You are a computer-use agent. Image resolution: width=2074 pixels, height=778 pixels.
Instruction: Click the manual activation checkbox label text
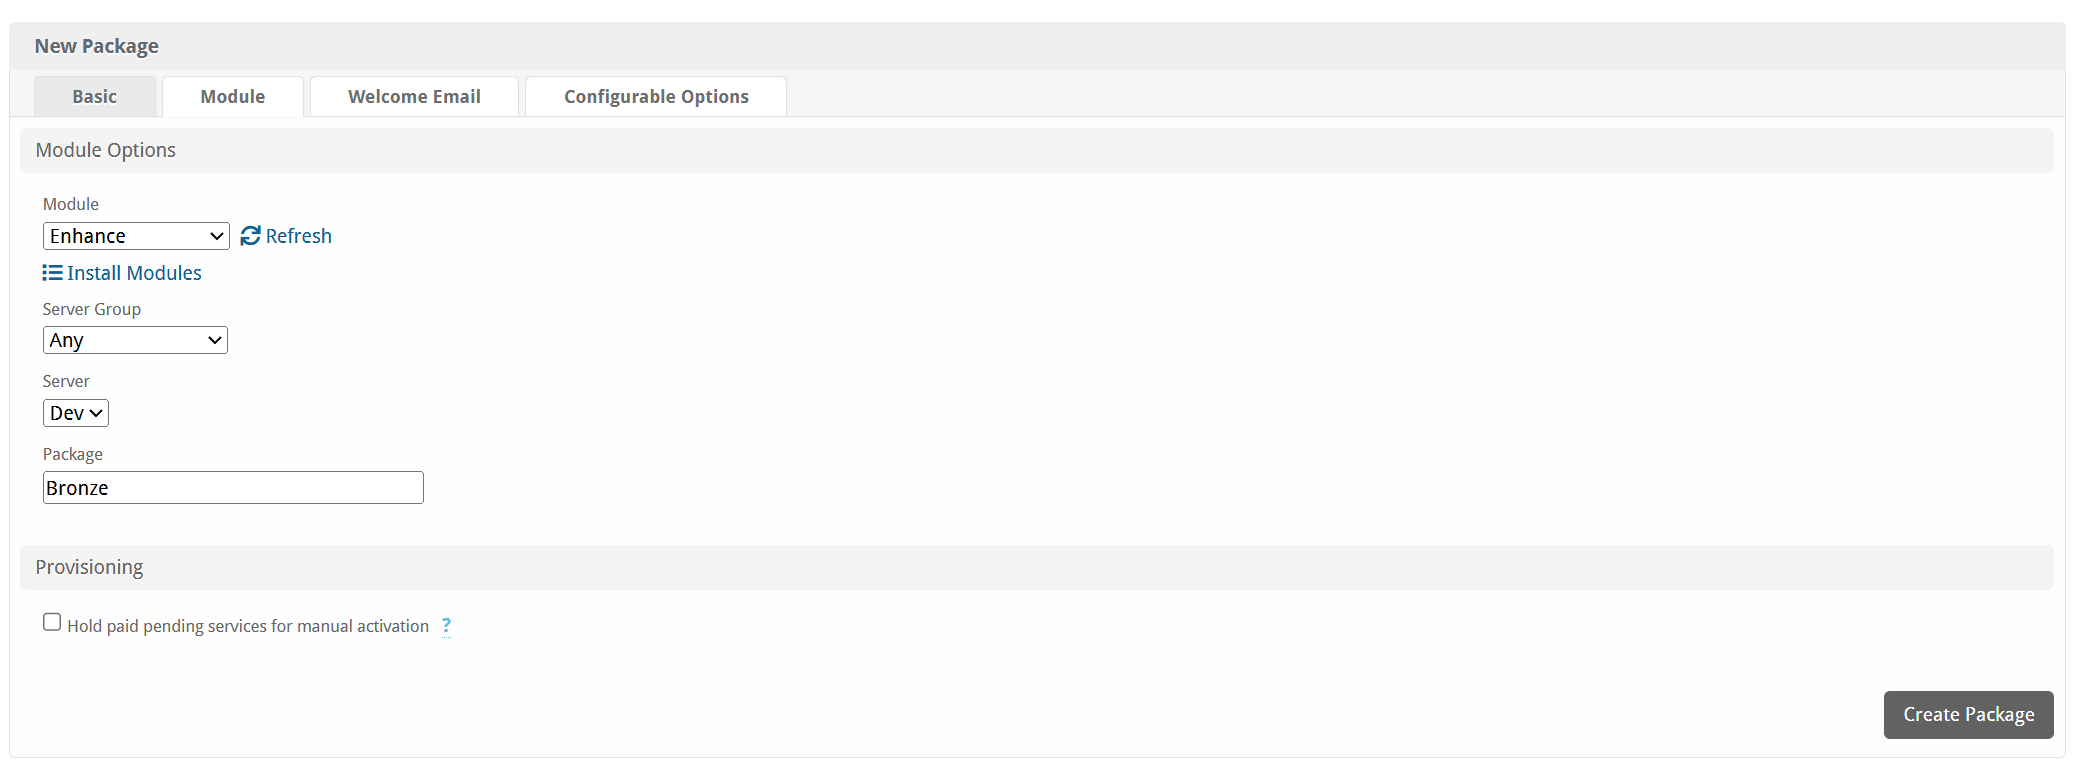click(x=248, y=626)
